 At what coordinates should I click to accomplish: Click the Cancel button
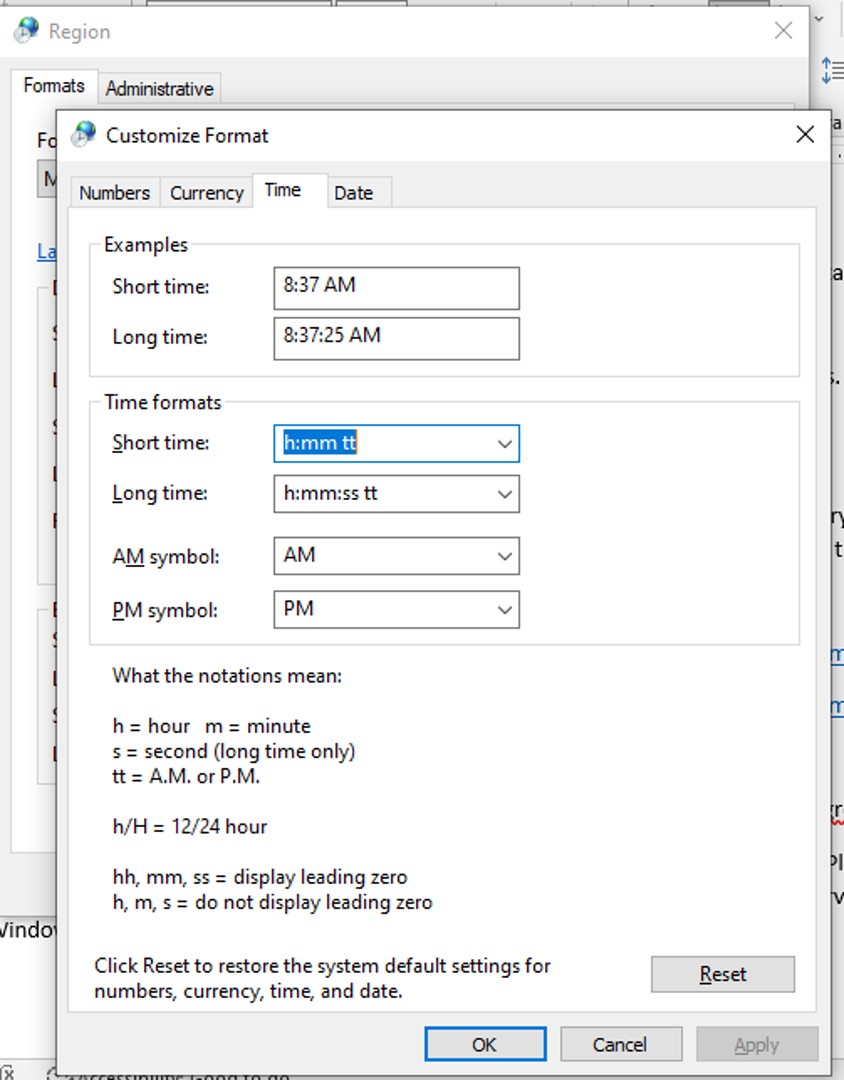[x=621, y=1044]
